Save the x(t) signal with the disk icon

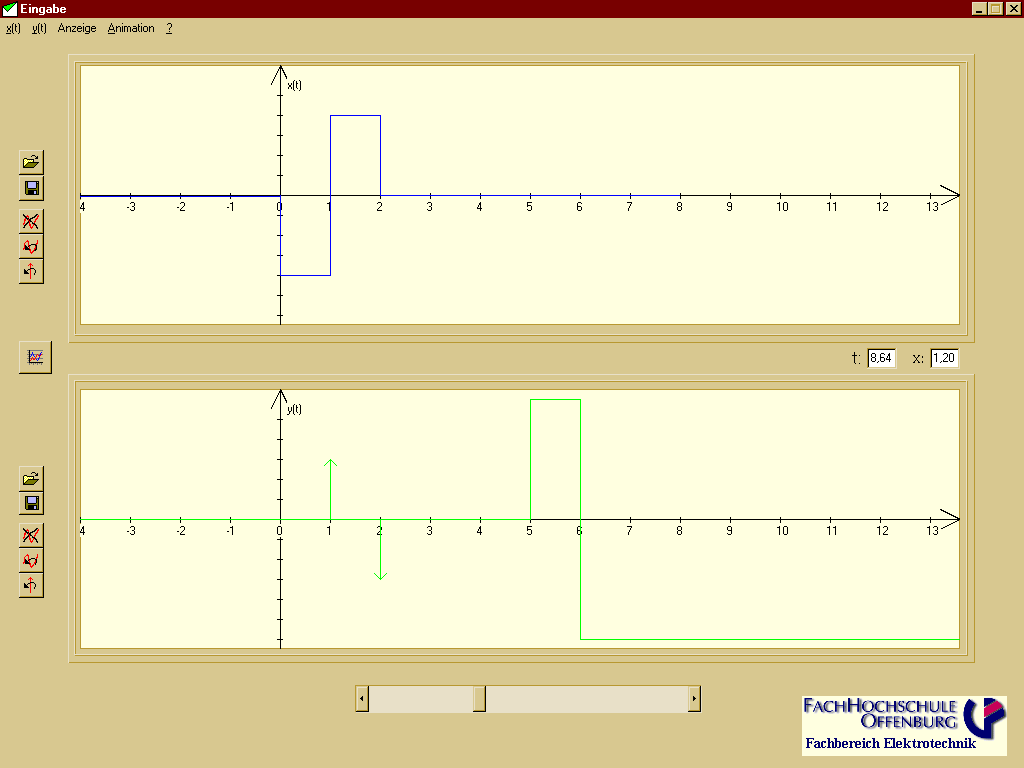pyautogui.click(x=31, y=189)
